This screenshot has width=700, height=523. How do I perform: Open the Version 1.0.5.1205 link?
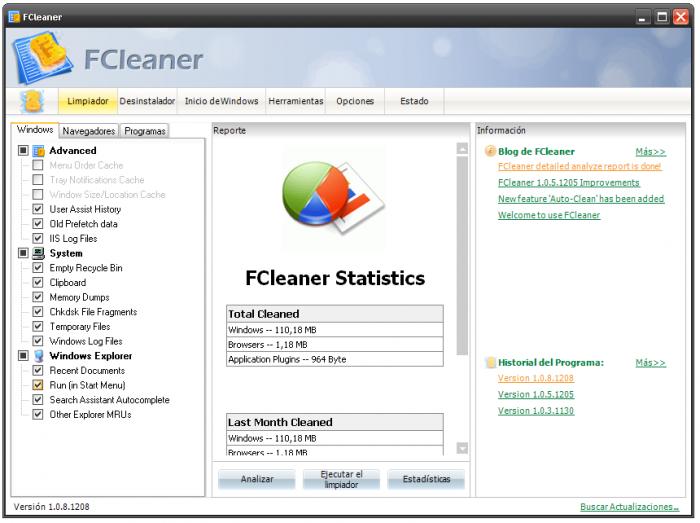536,394
